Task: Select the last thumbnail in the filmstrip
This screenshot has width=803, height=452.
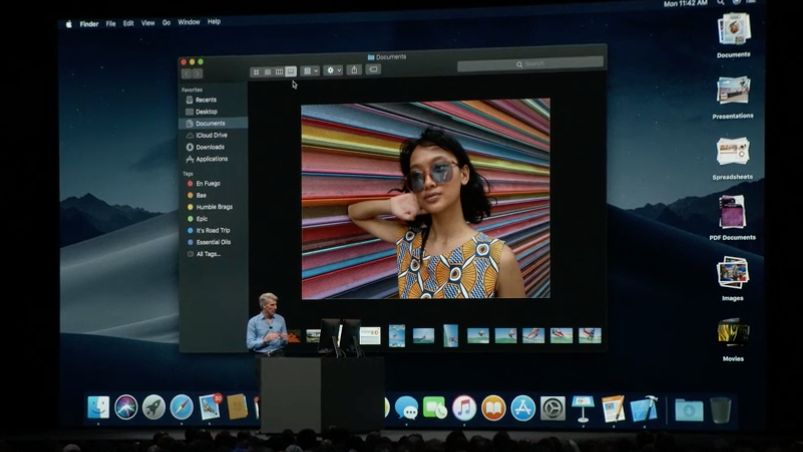Action: coord(589,335)
